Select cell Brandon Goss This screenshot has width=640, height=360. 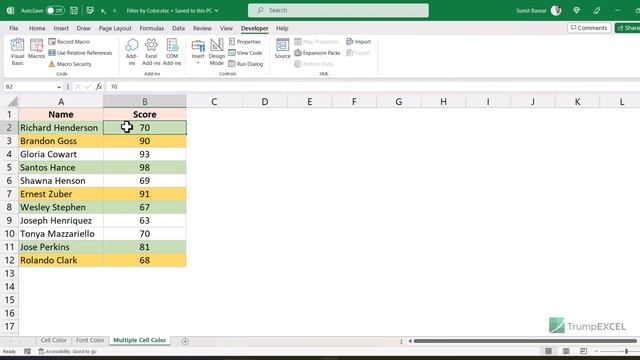[61, 141]
